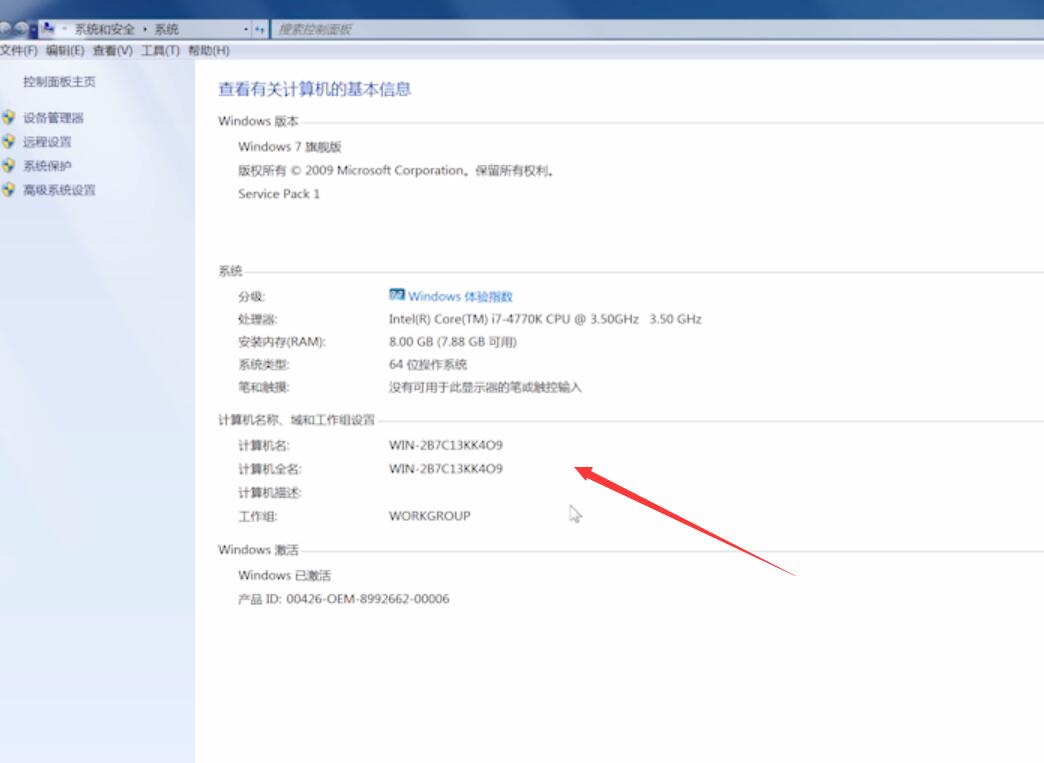
Task: Open the Windows 体验指数 link
Action: tap(460, 296)
